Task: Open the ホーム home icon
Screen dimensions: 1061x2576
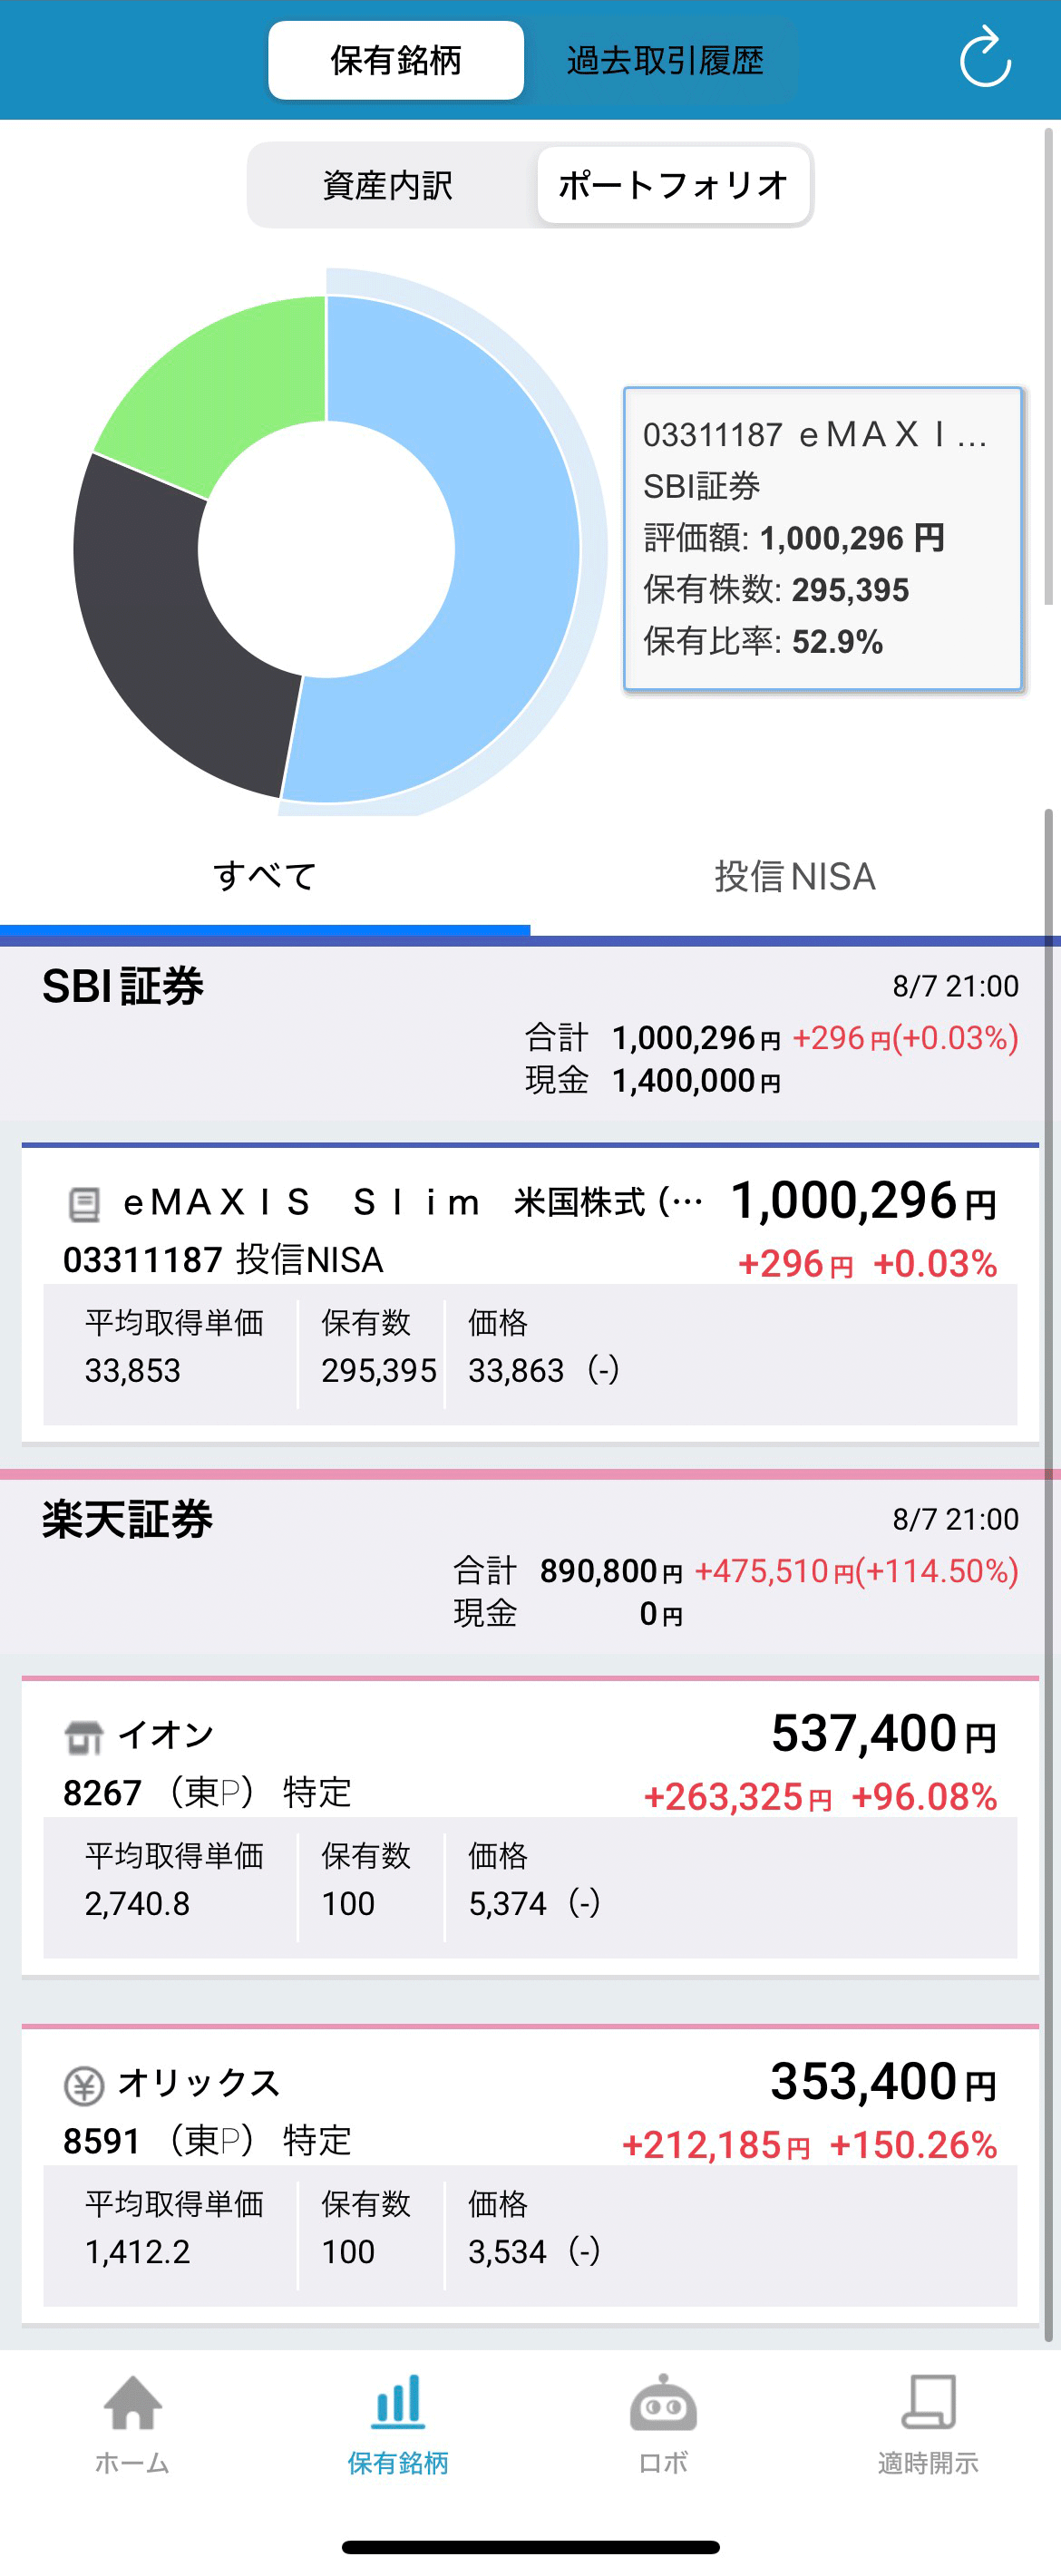Action: tap(132, 2403)
